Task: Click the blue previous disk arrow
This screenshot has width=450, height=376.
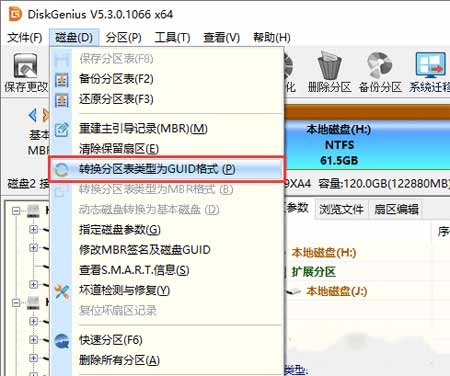Action: click(32, 115)
